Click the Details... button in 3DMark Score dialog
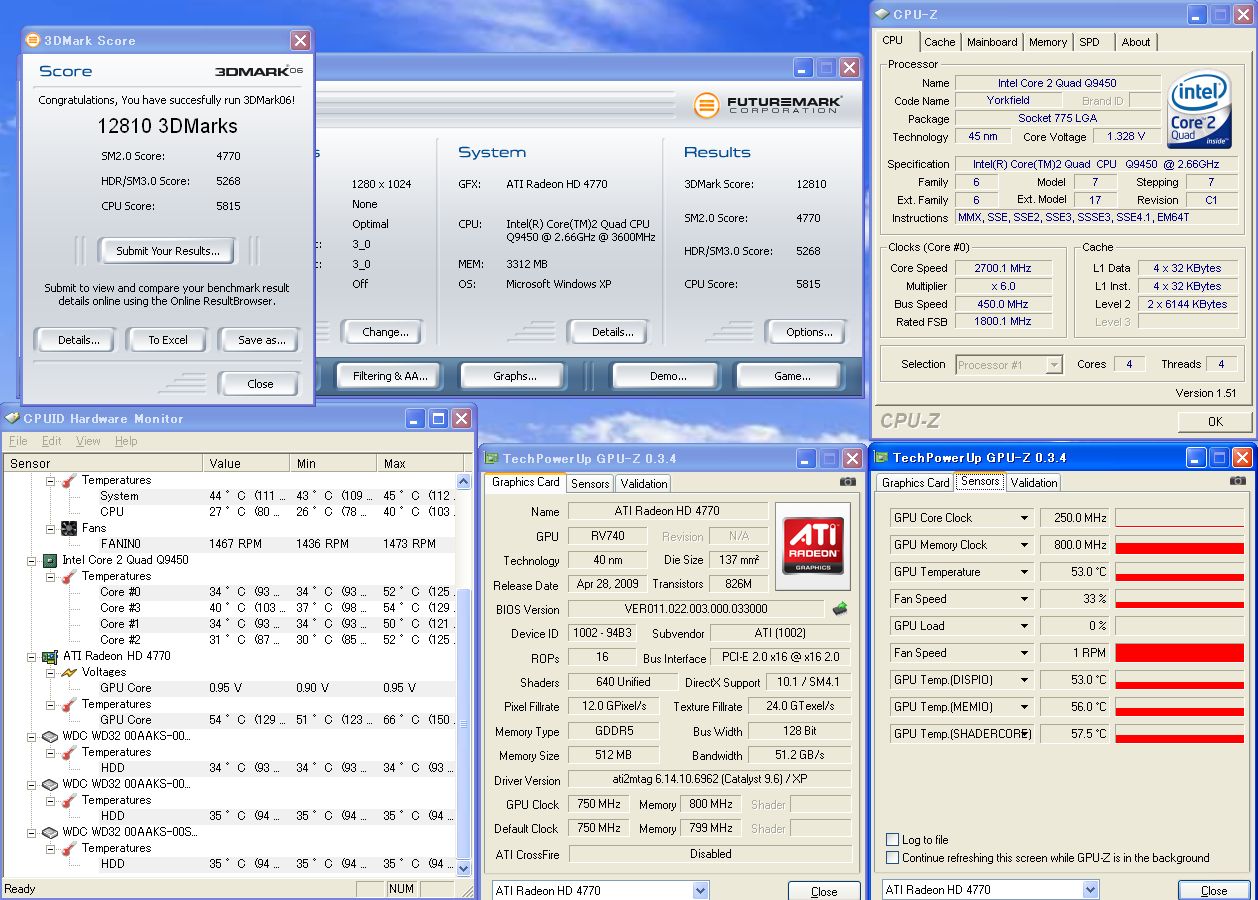Image resolution: width=1258 pixels, height=900 pixels. 75,340
